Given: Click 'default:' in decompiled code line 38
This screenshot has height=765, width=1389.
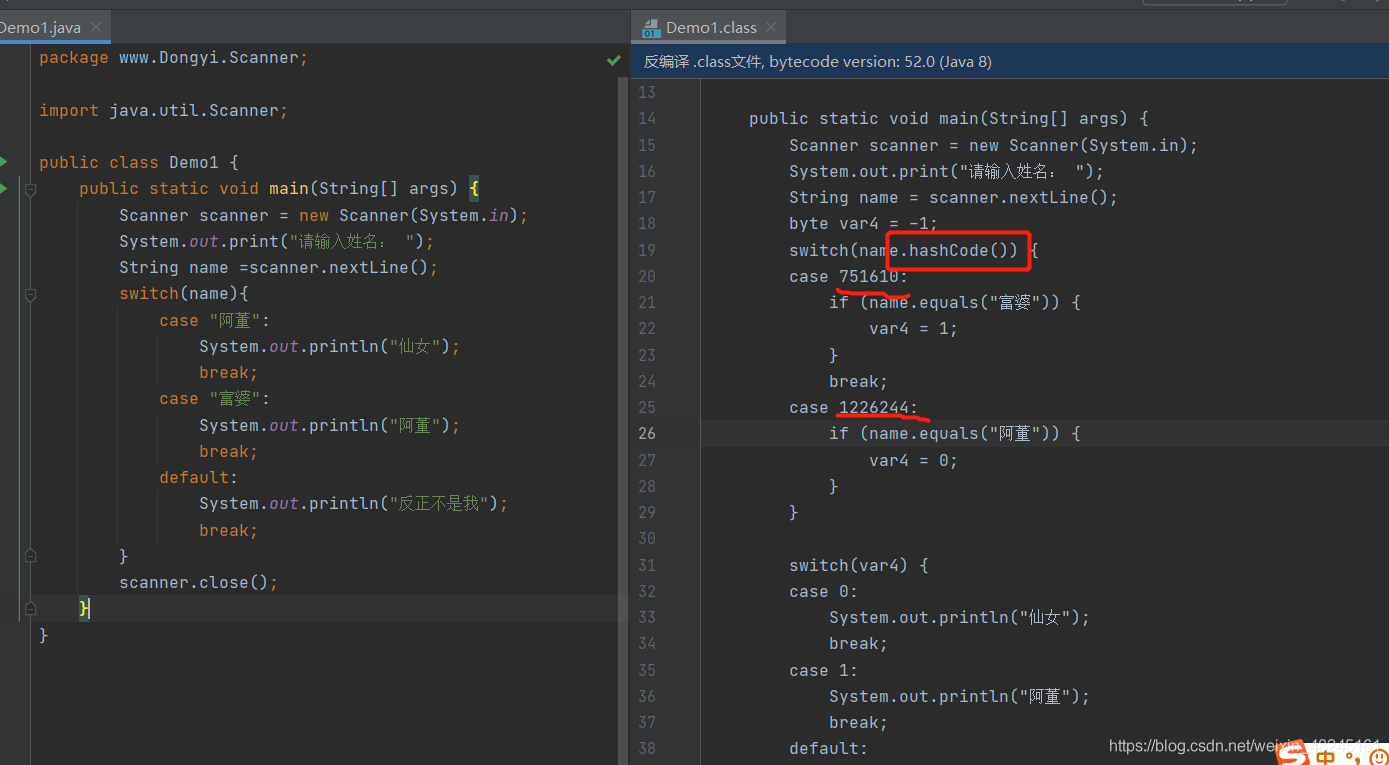Looking at the screenshot, I should click(x=829, y=748).
